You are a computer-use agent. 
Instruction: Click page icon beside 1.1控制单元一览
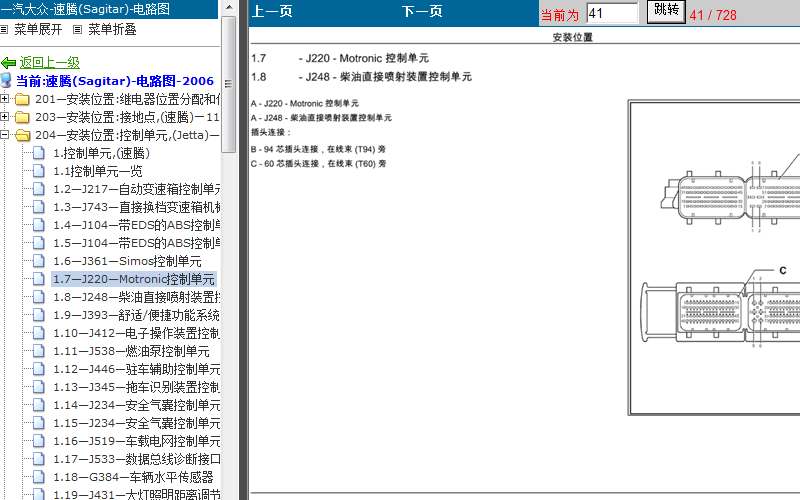click(39, 171)
